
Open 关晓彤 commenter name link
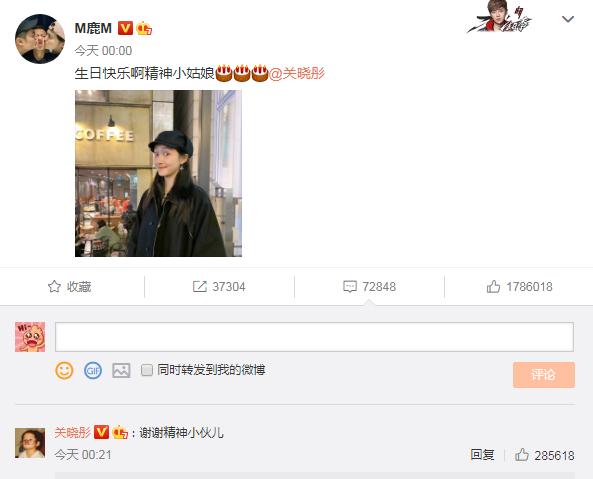(72, 432)
